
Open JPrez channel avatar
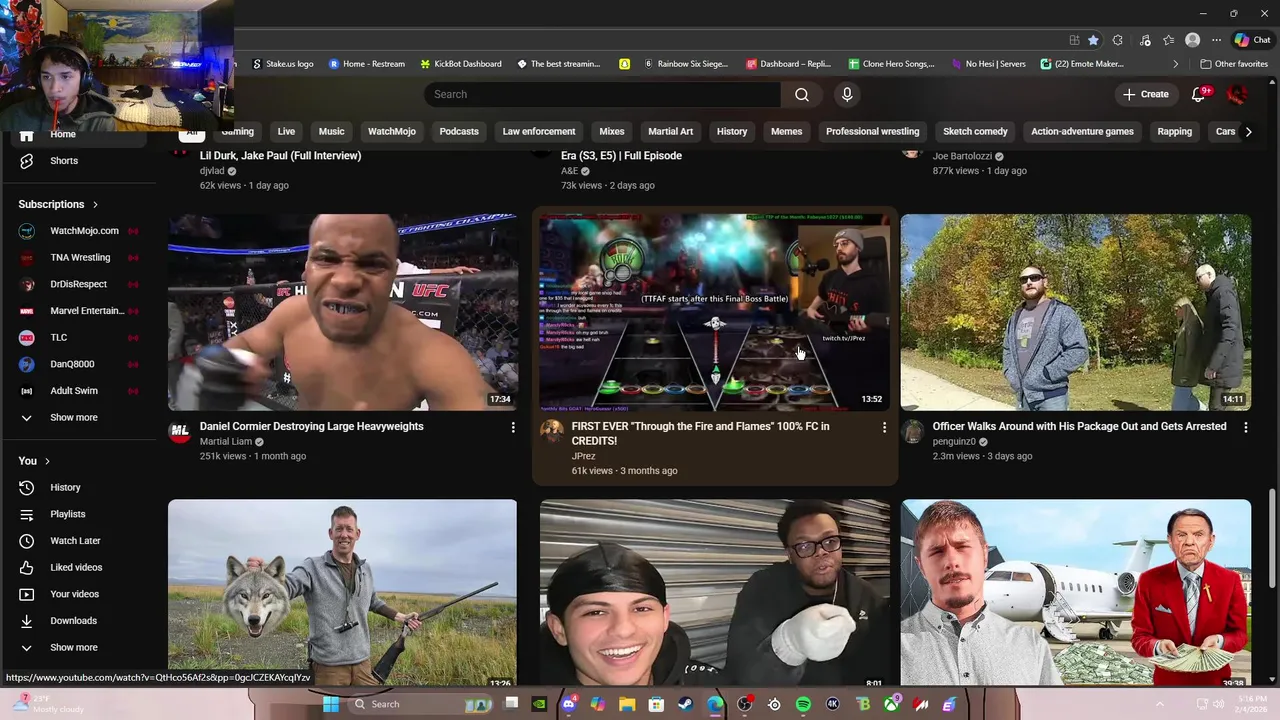552,431
